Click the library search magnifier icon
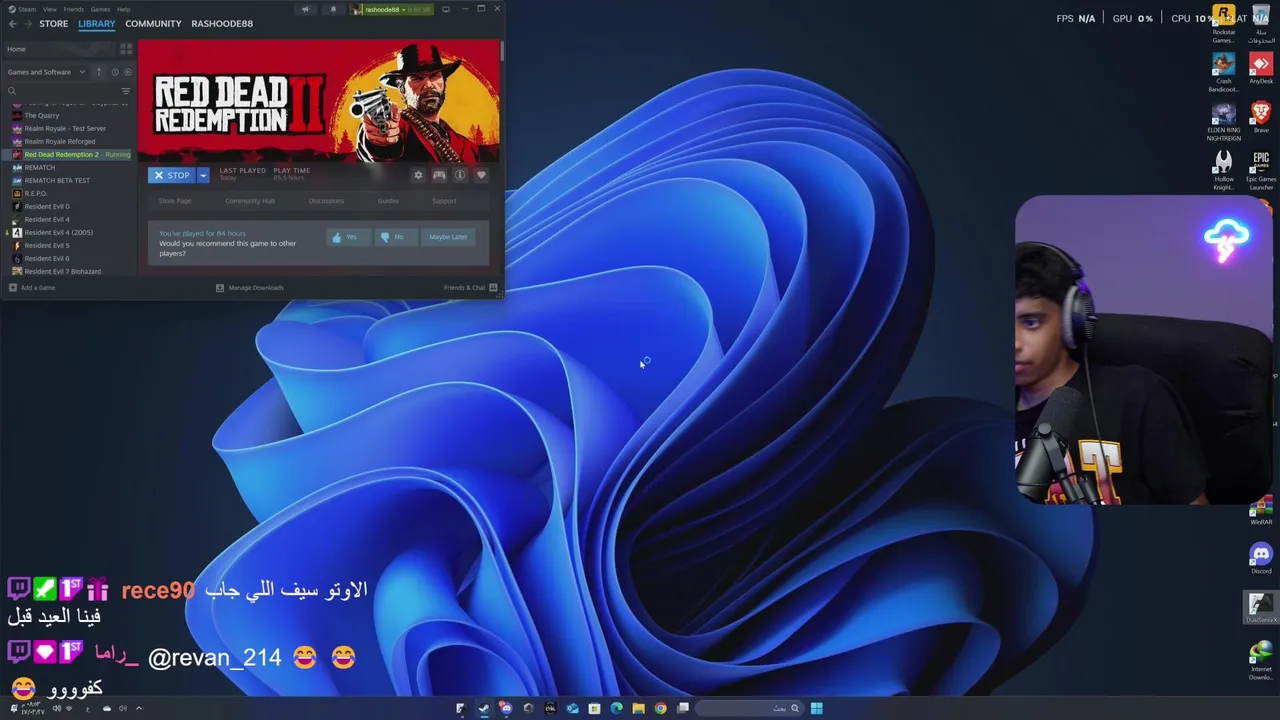Viewport: 1280px width, 720px height. coord(12,91)
